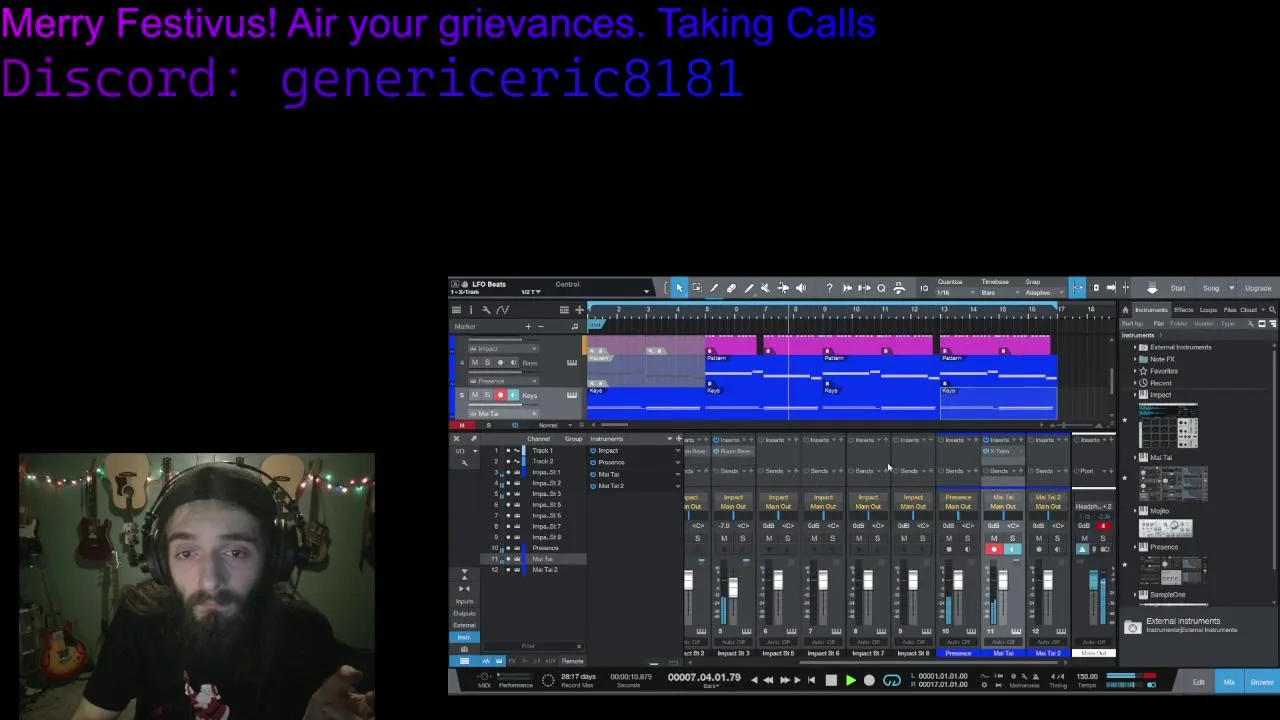
Task: Toggle the IQ input quantize icon
Action: click(924, 288)
